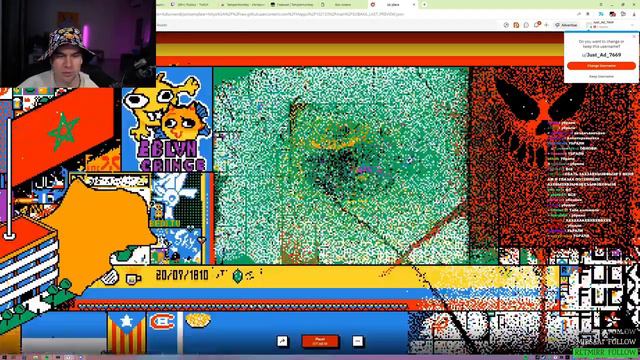Click the Keep Username link
This screenshot has width=640, height=360.
pos(601,76)
